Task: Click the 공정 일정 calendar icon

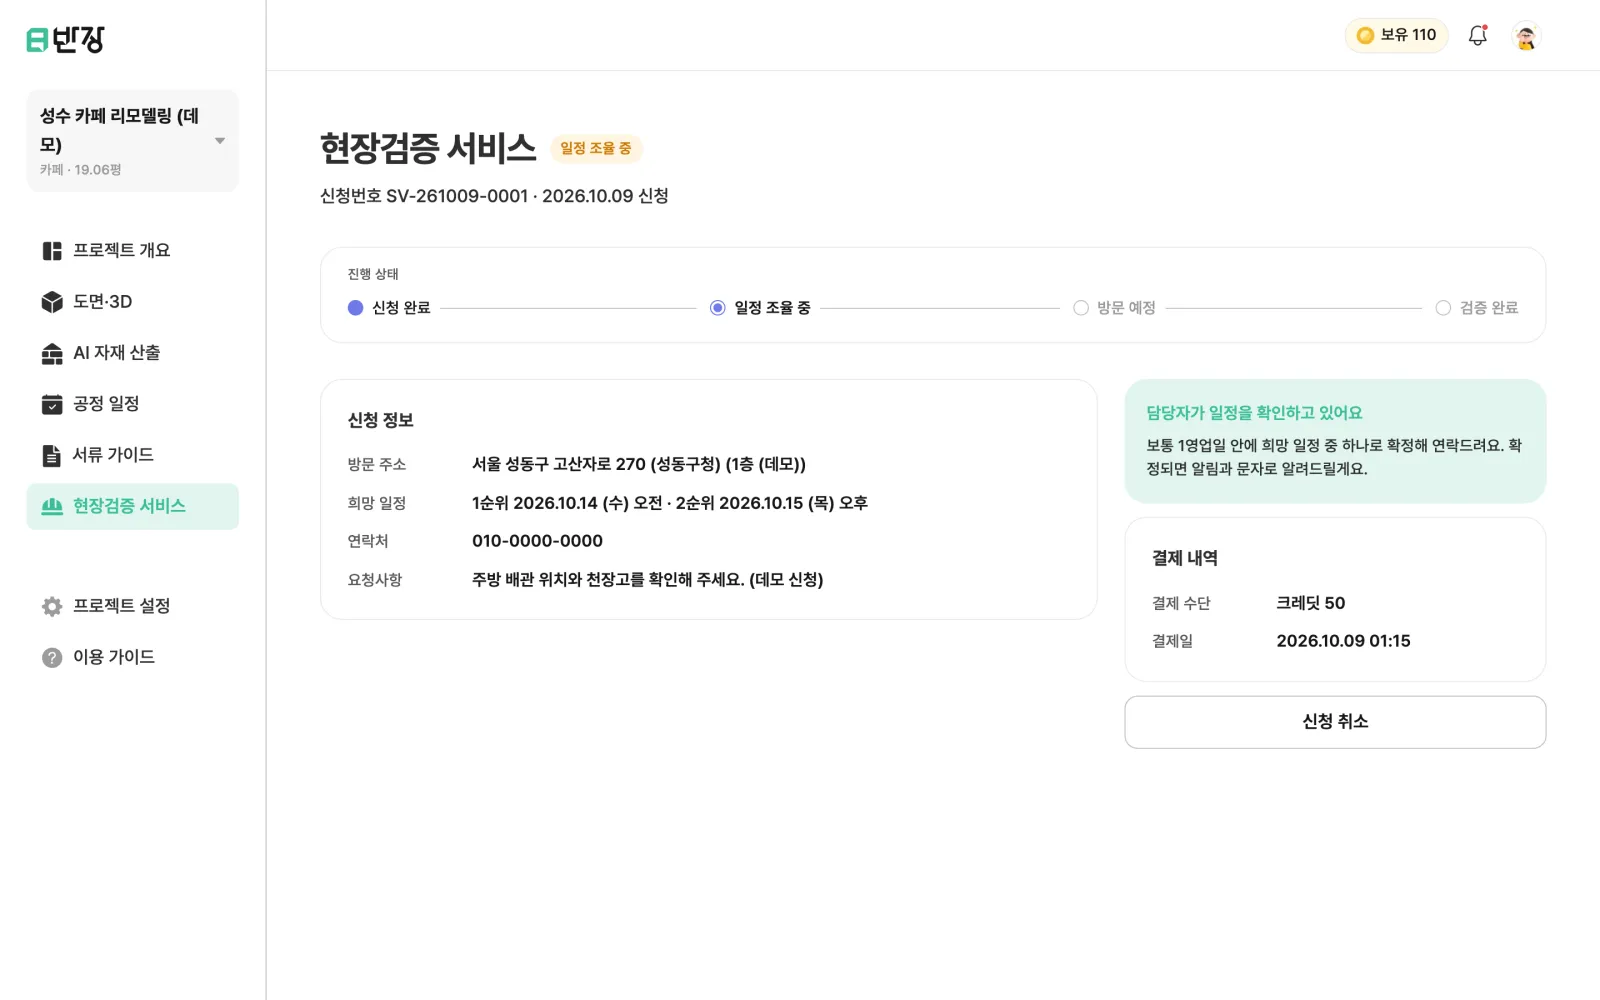Action: [x=52, y=404]
